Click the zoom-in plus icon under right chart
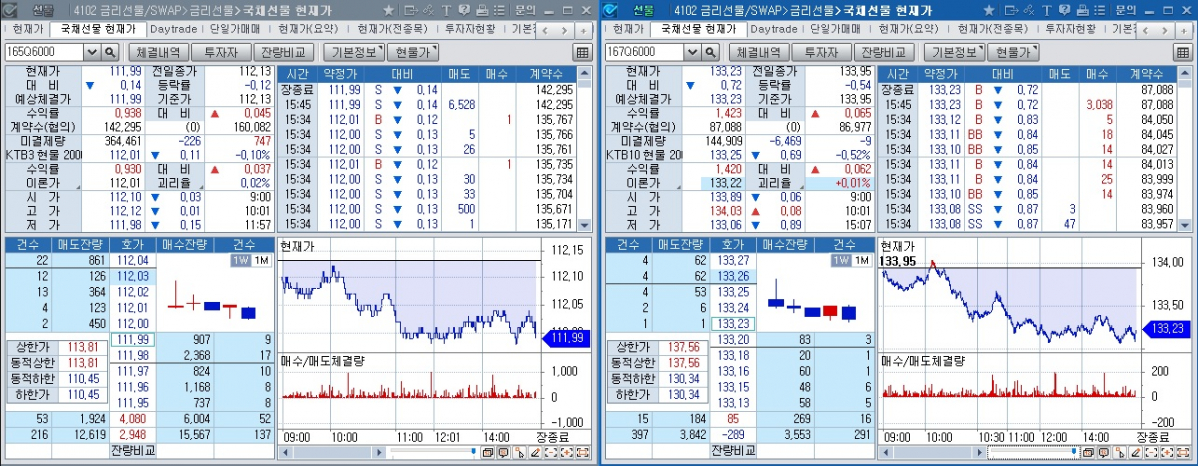The height and width of the screenshot is (466, 1198). pos(1167,452)
